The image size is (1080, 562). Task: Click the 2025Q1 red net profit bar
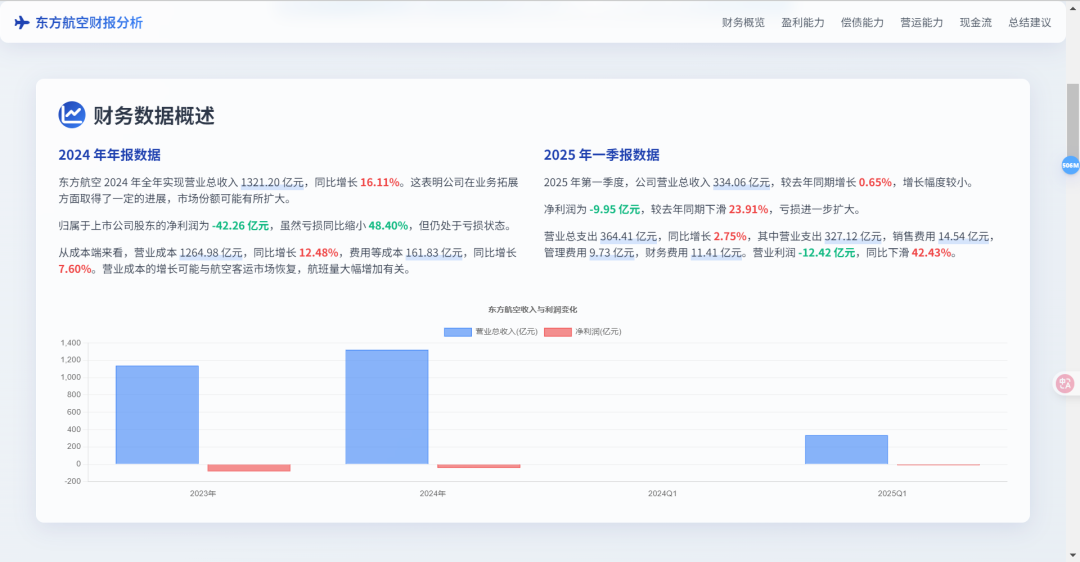[938, 465]
